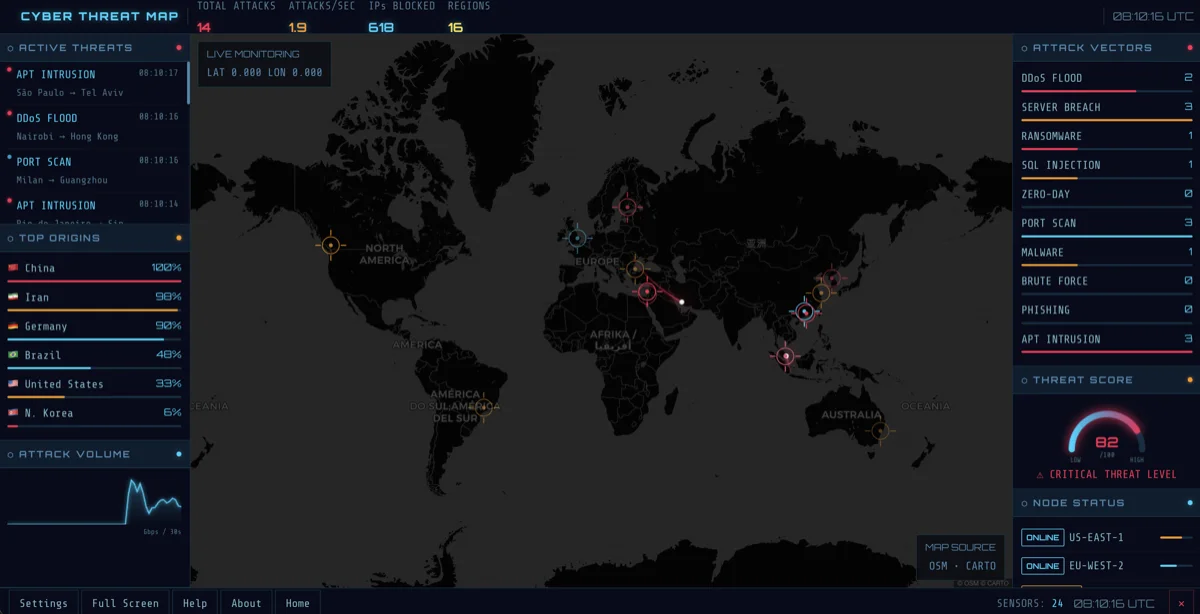Click the Attacks/Sec value 1.9
Viewport: 1200px width, 614px height.
[297, 27]
